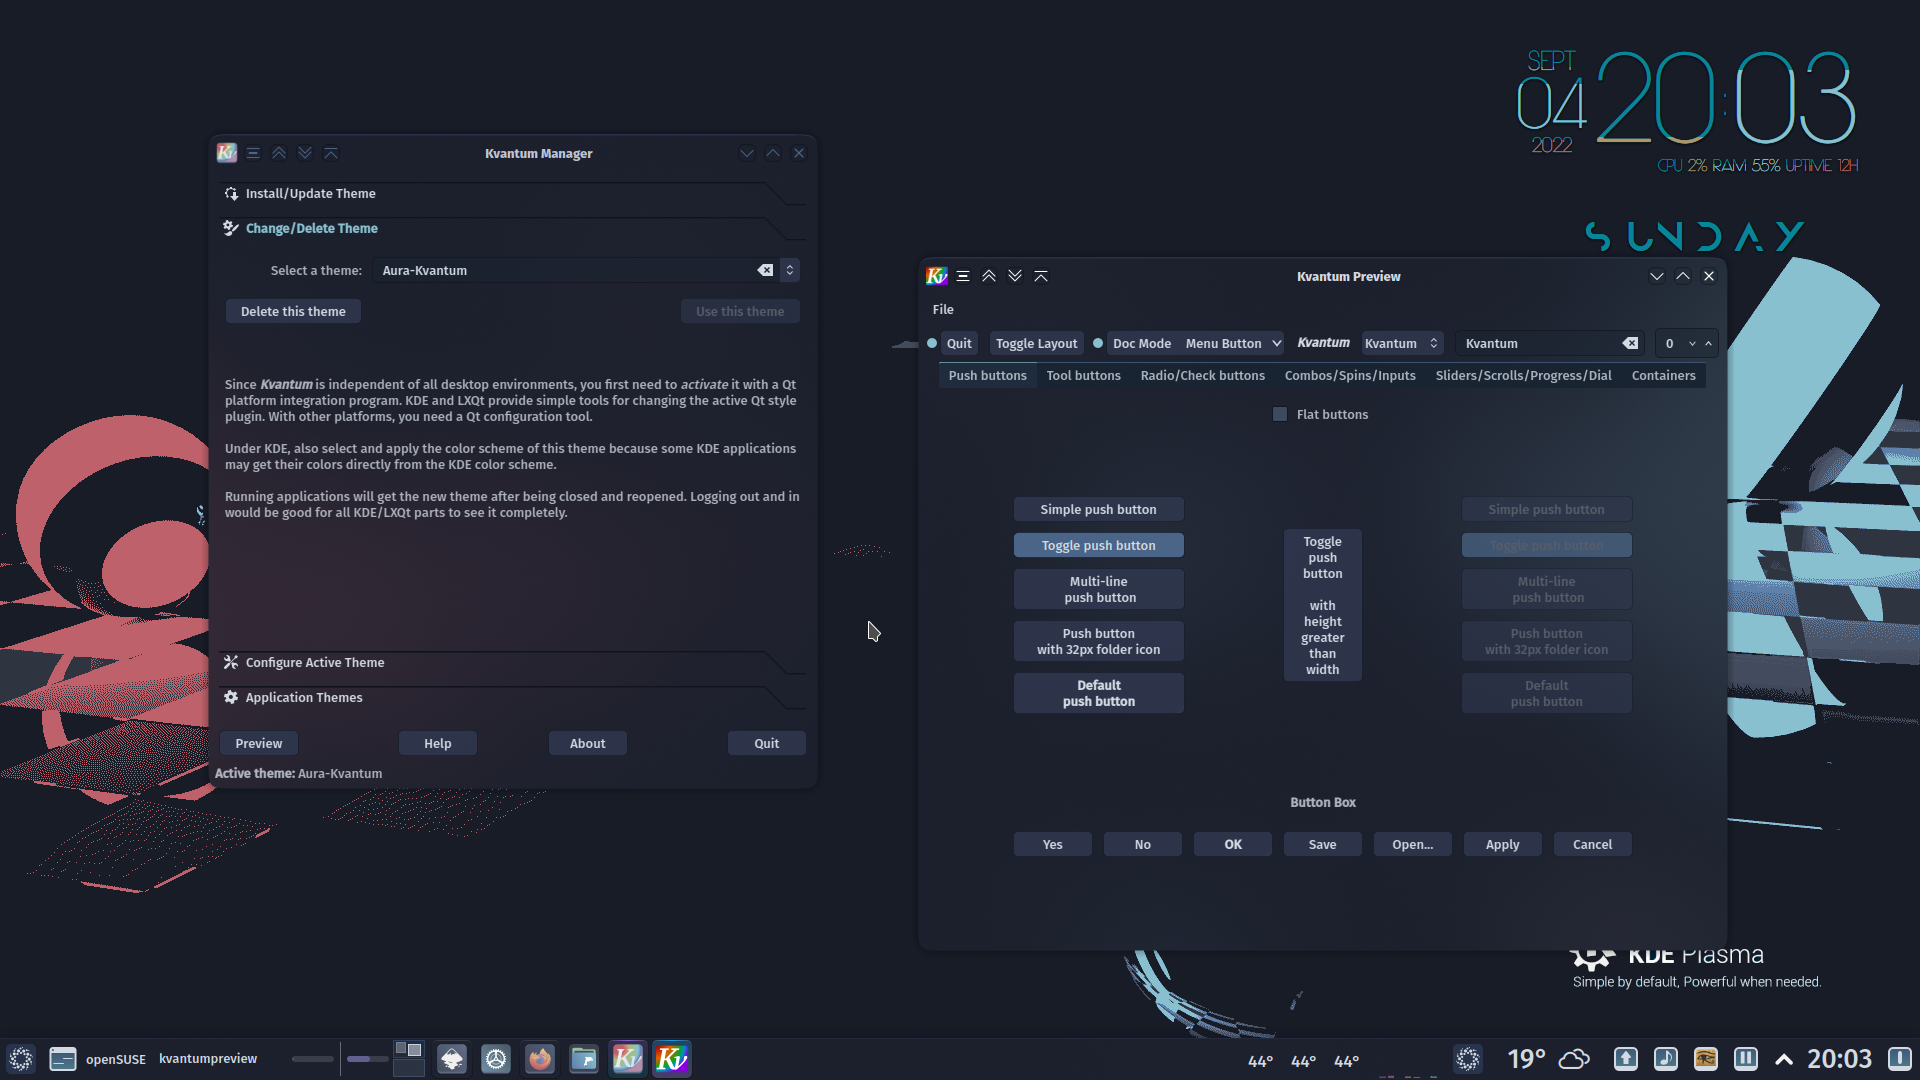Image resolution: width=1920 pixels, height=1080 pixels.
Task: Click the Kvantum Manager window logo icon
Action: pos(227,153)
